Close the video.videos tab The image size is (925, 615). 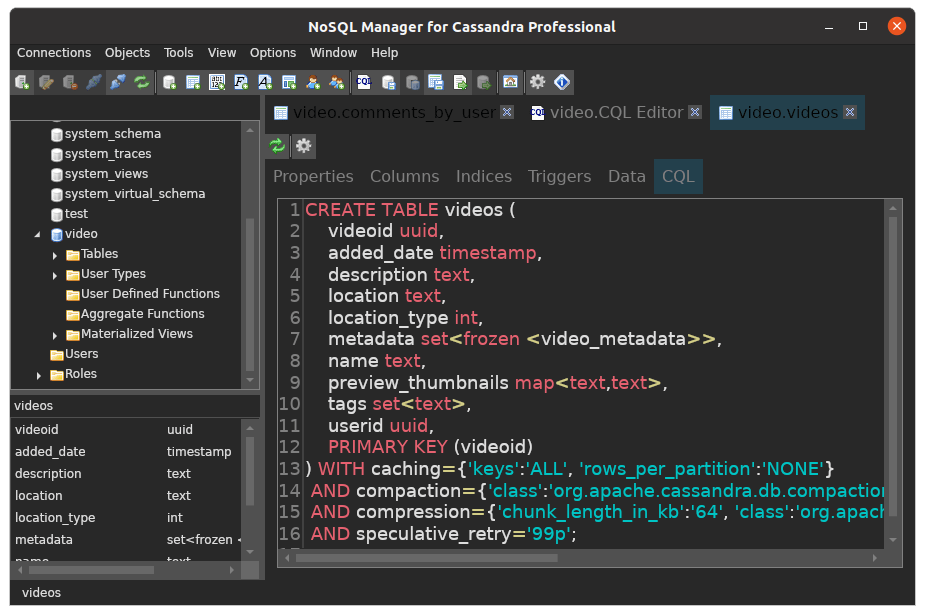click(x=850, y=112)
